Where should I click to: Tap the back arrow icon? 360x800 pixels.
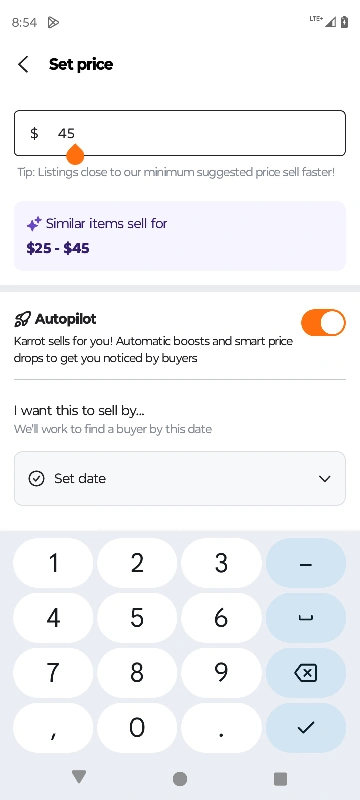[23, 64]
